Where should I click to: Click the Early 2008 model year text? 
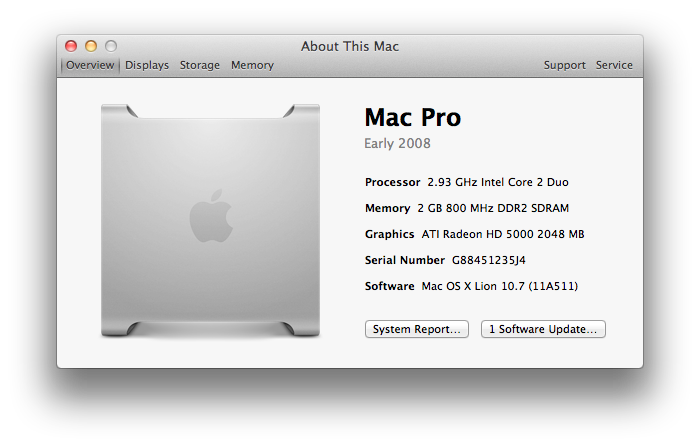point(398,143)
